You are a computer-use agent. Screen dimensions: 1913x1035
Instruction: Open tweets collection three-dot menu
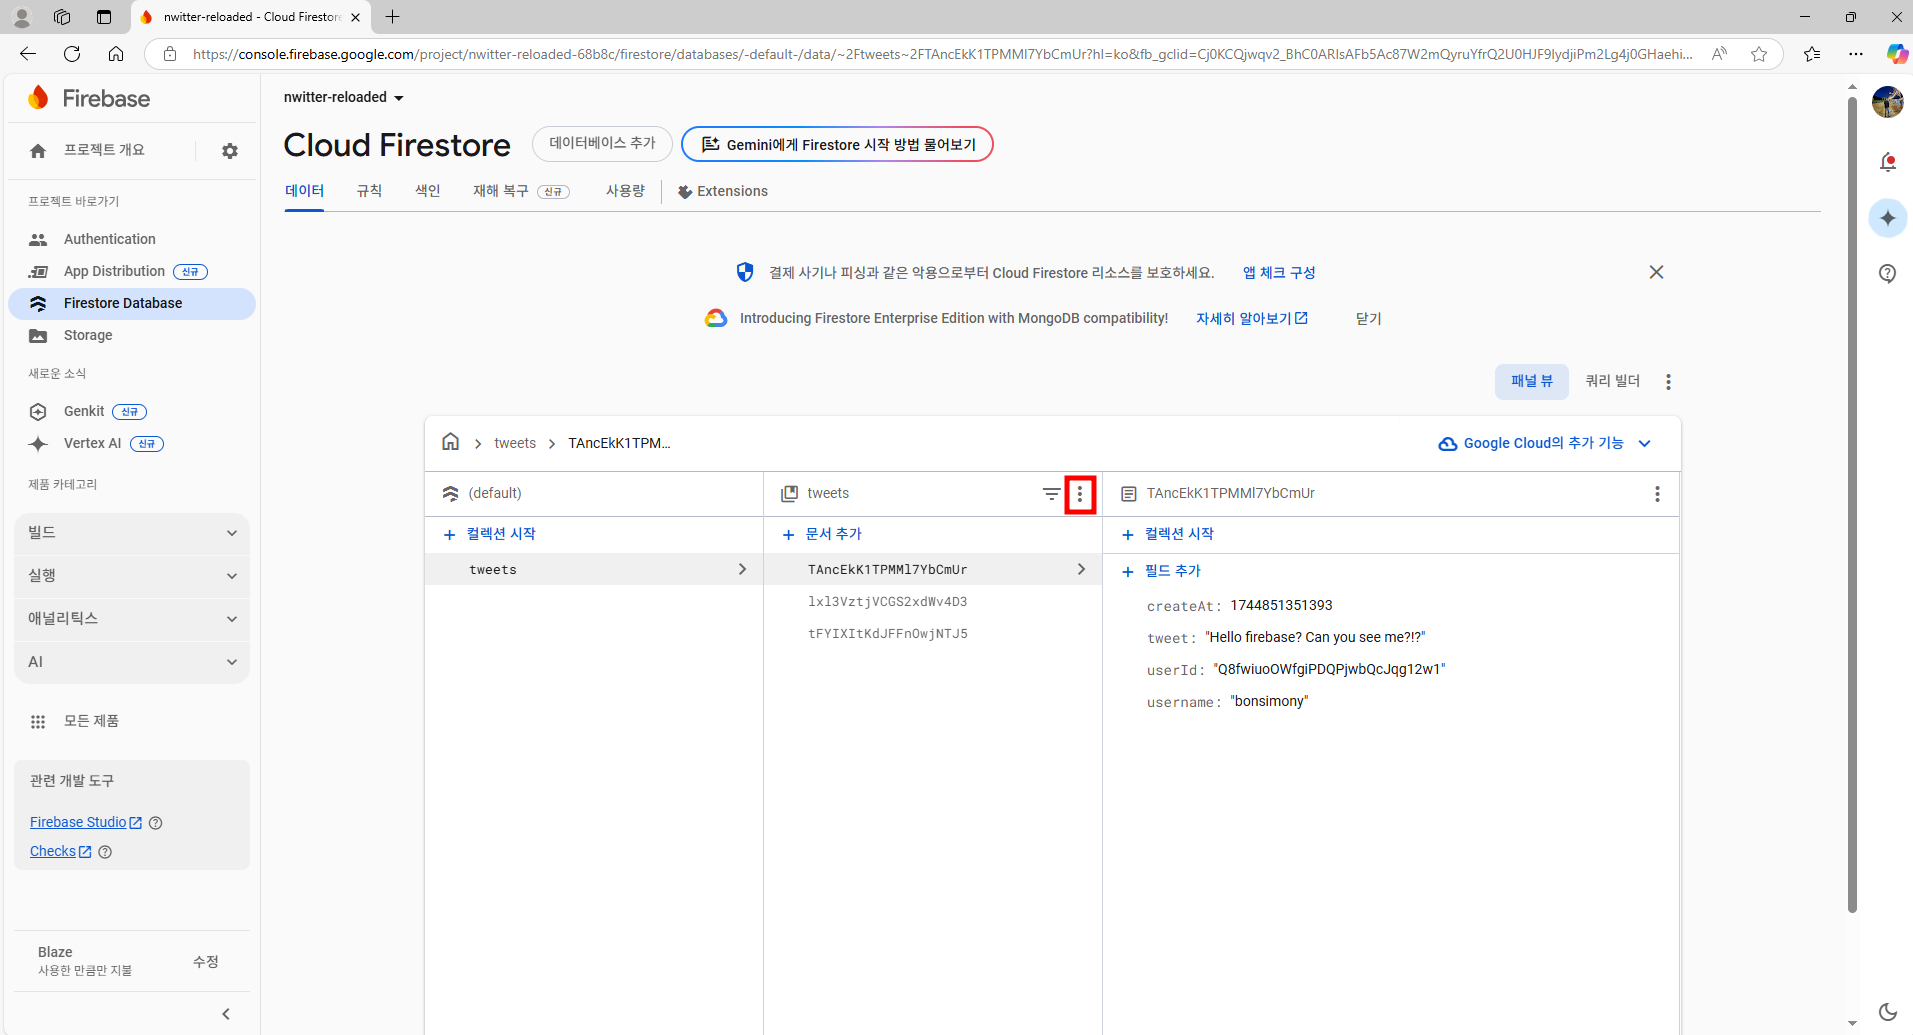point(1080,494)
